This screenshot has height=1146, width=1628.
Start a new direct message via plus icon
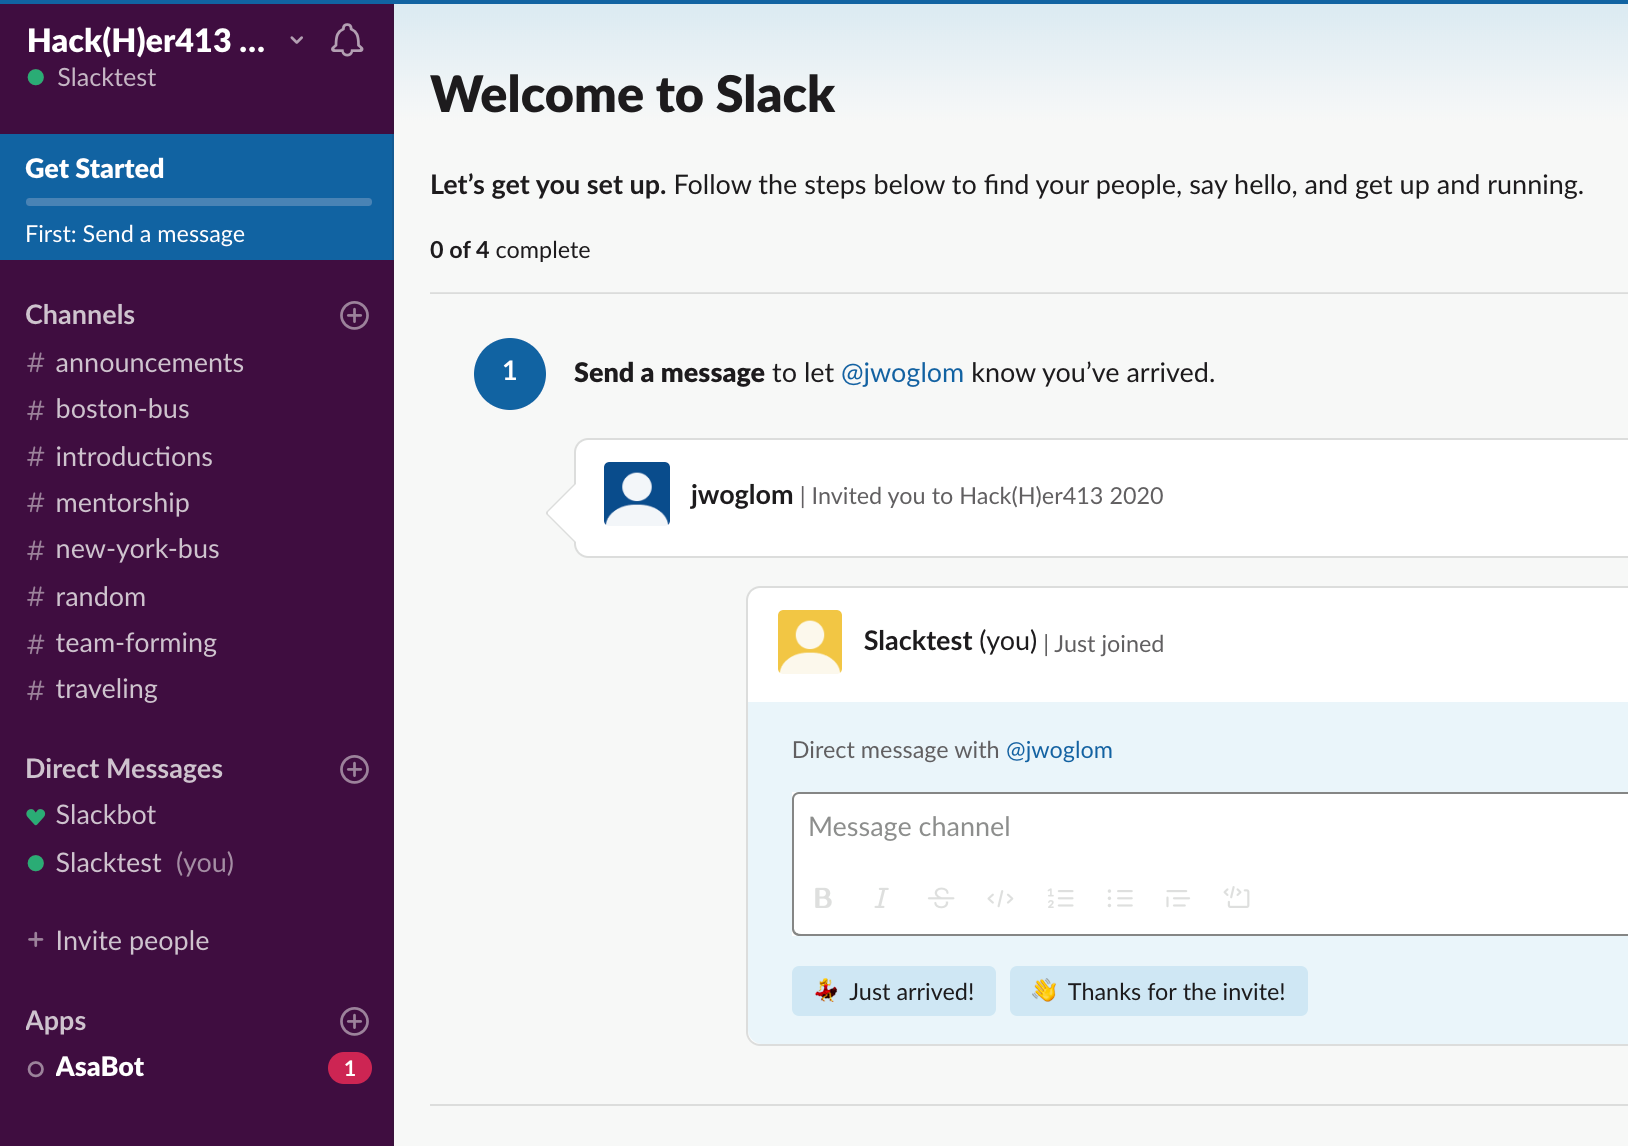[x=354, y=769]
